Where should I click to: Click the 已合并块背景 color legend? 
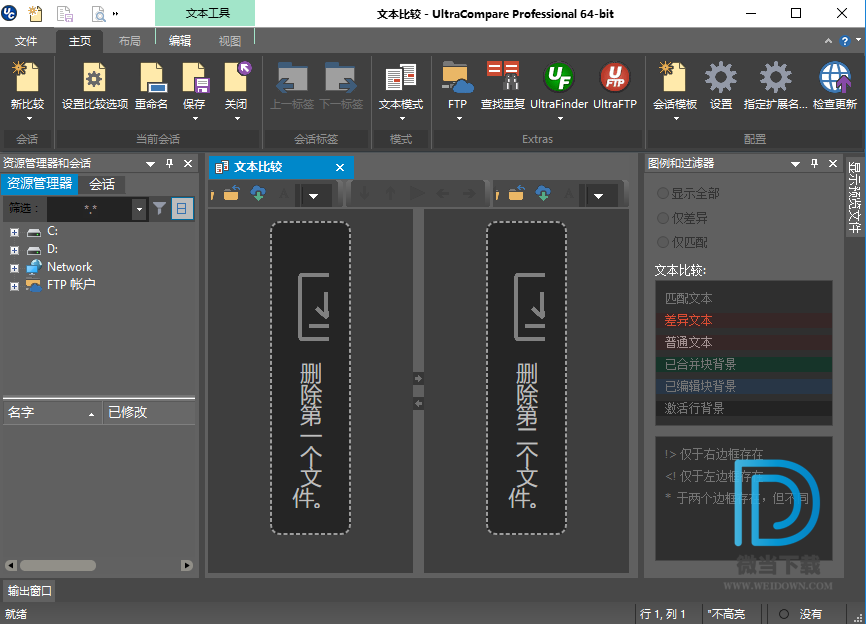(743, 364)
